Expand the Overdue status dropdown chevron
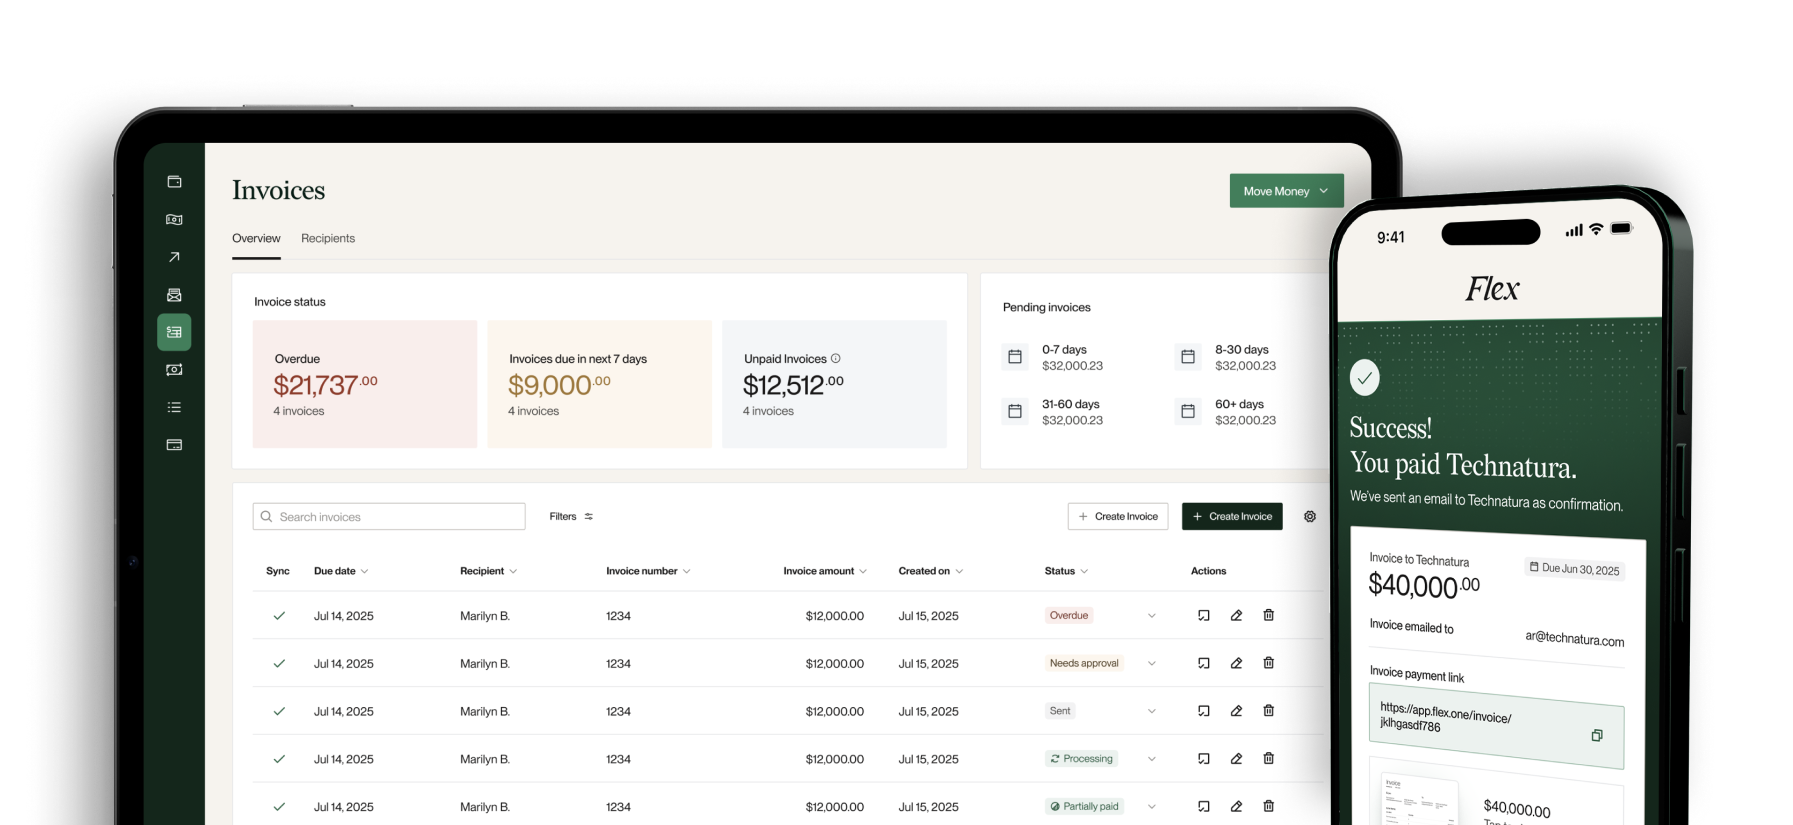 tap(1152, 616)
